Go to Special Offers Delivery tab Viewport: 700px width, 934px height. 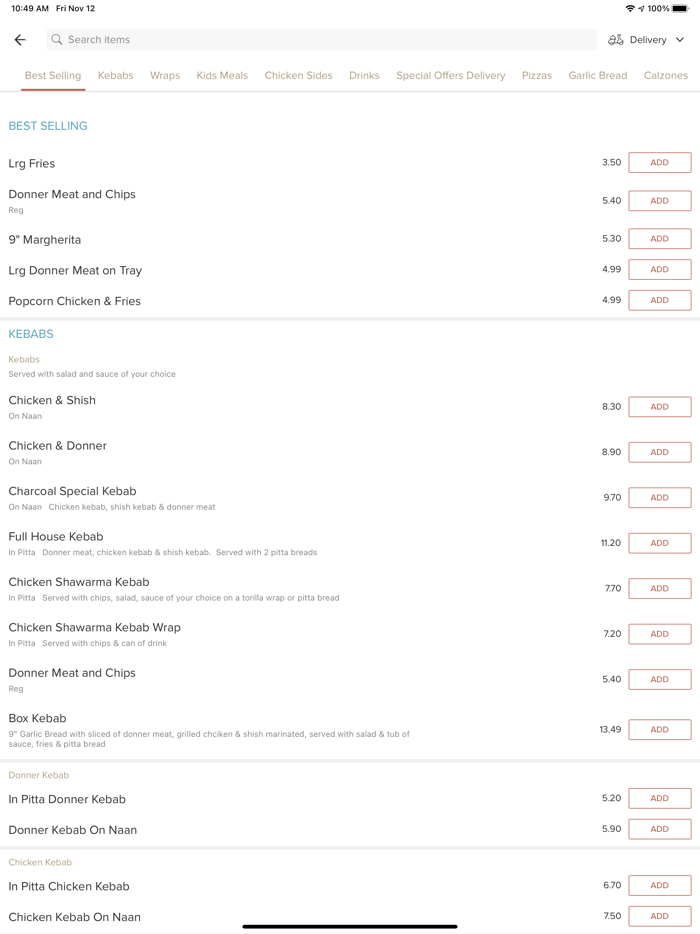(x=450, y=76)
